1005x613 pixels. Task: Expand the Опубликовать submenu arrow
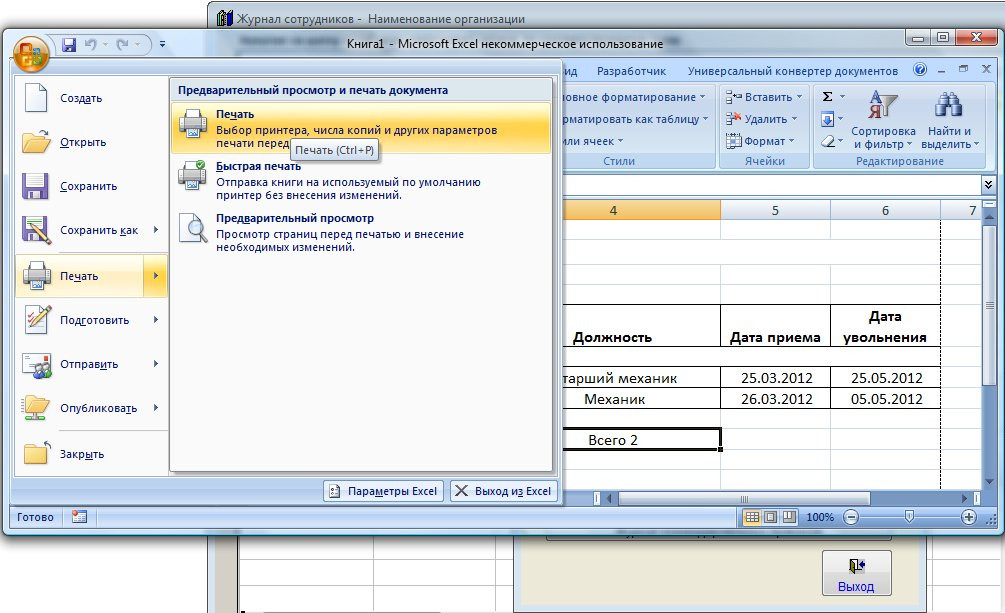click(x=156, y=408)
